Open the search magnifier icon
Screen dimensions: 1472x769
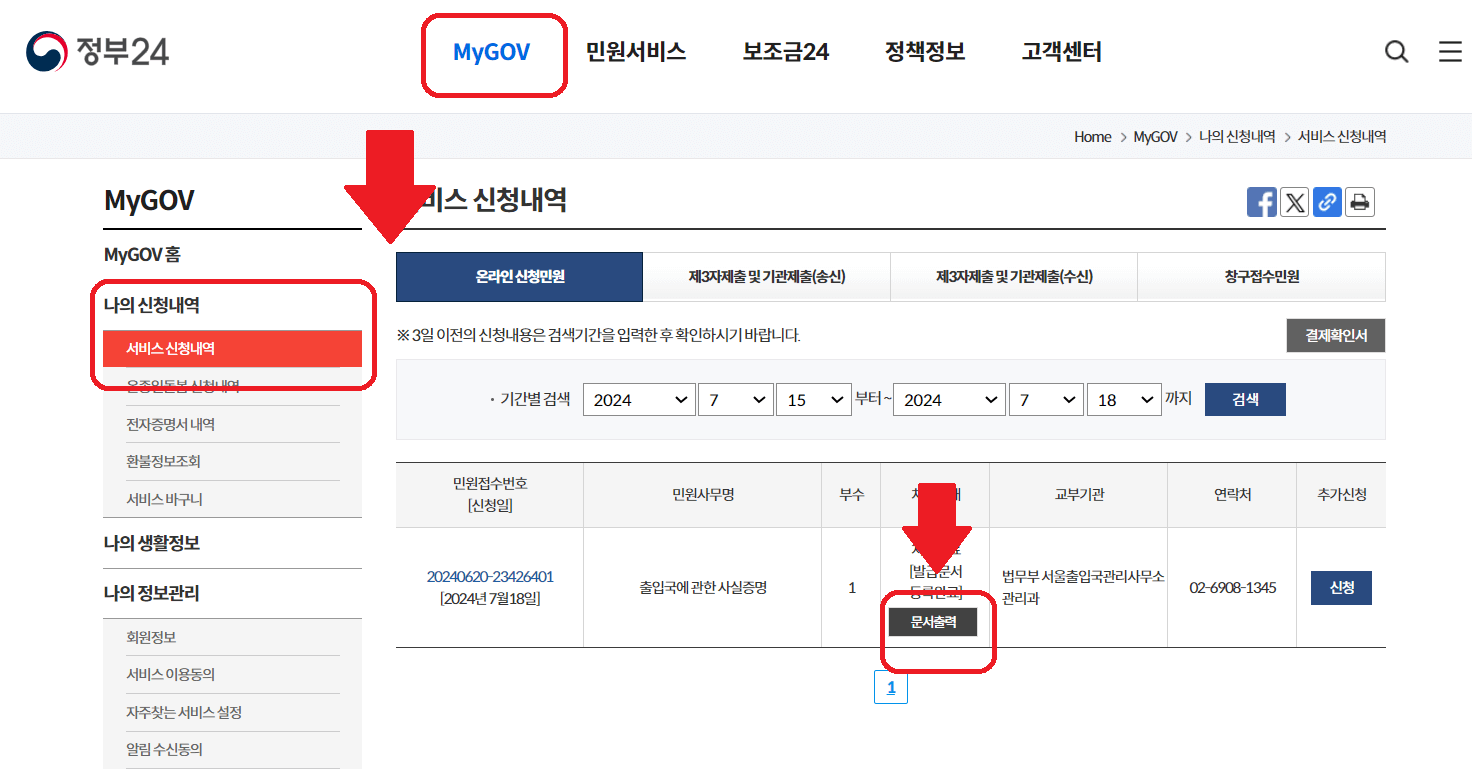[x=1396, y=51]
